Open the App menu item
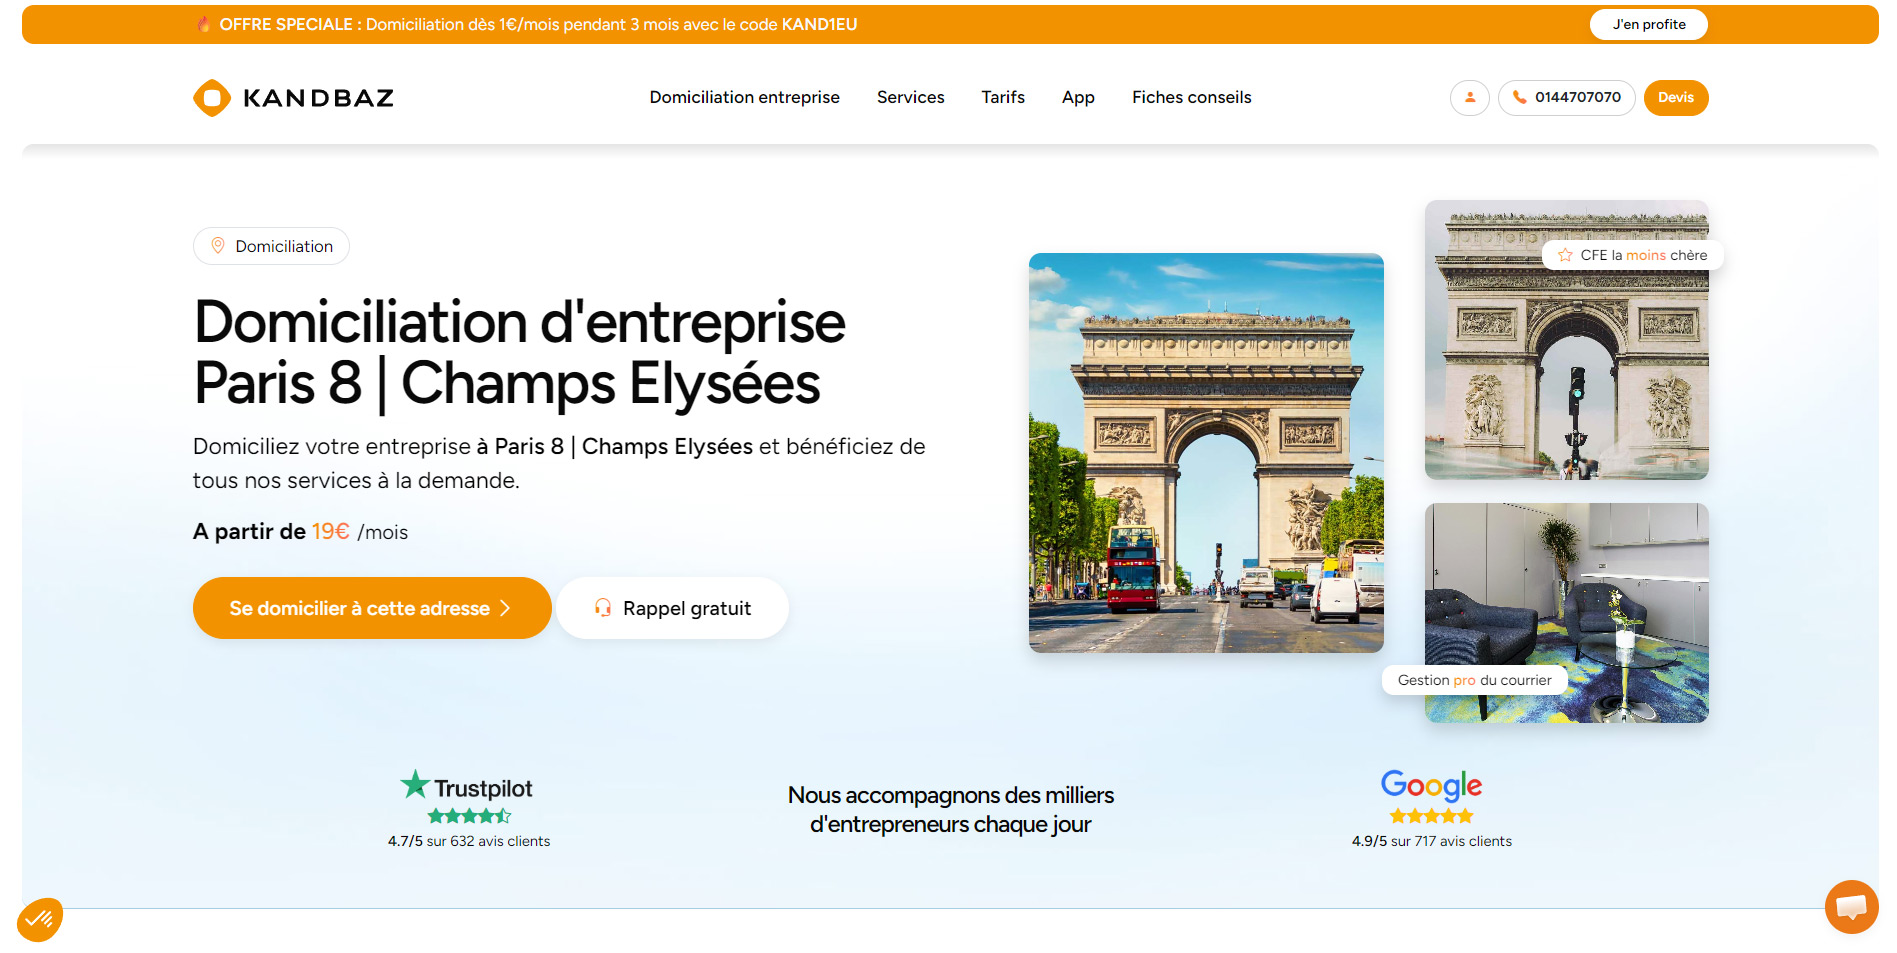Image resolution: width=1897 pixels, height=953 pixels. (x=1078, y=97)
